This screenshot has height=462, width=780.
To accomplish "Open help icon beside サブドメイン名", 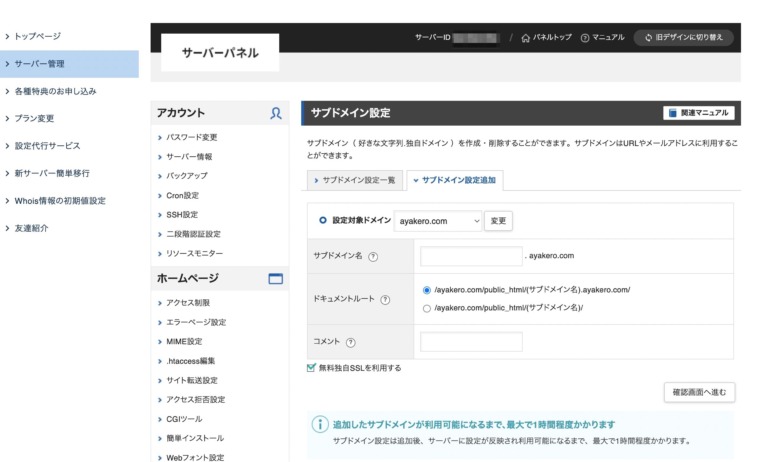I will 373,257.
